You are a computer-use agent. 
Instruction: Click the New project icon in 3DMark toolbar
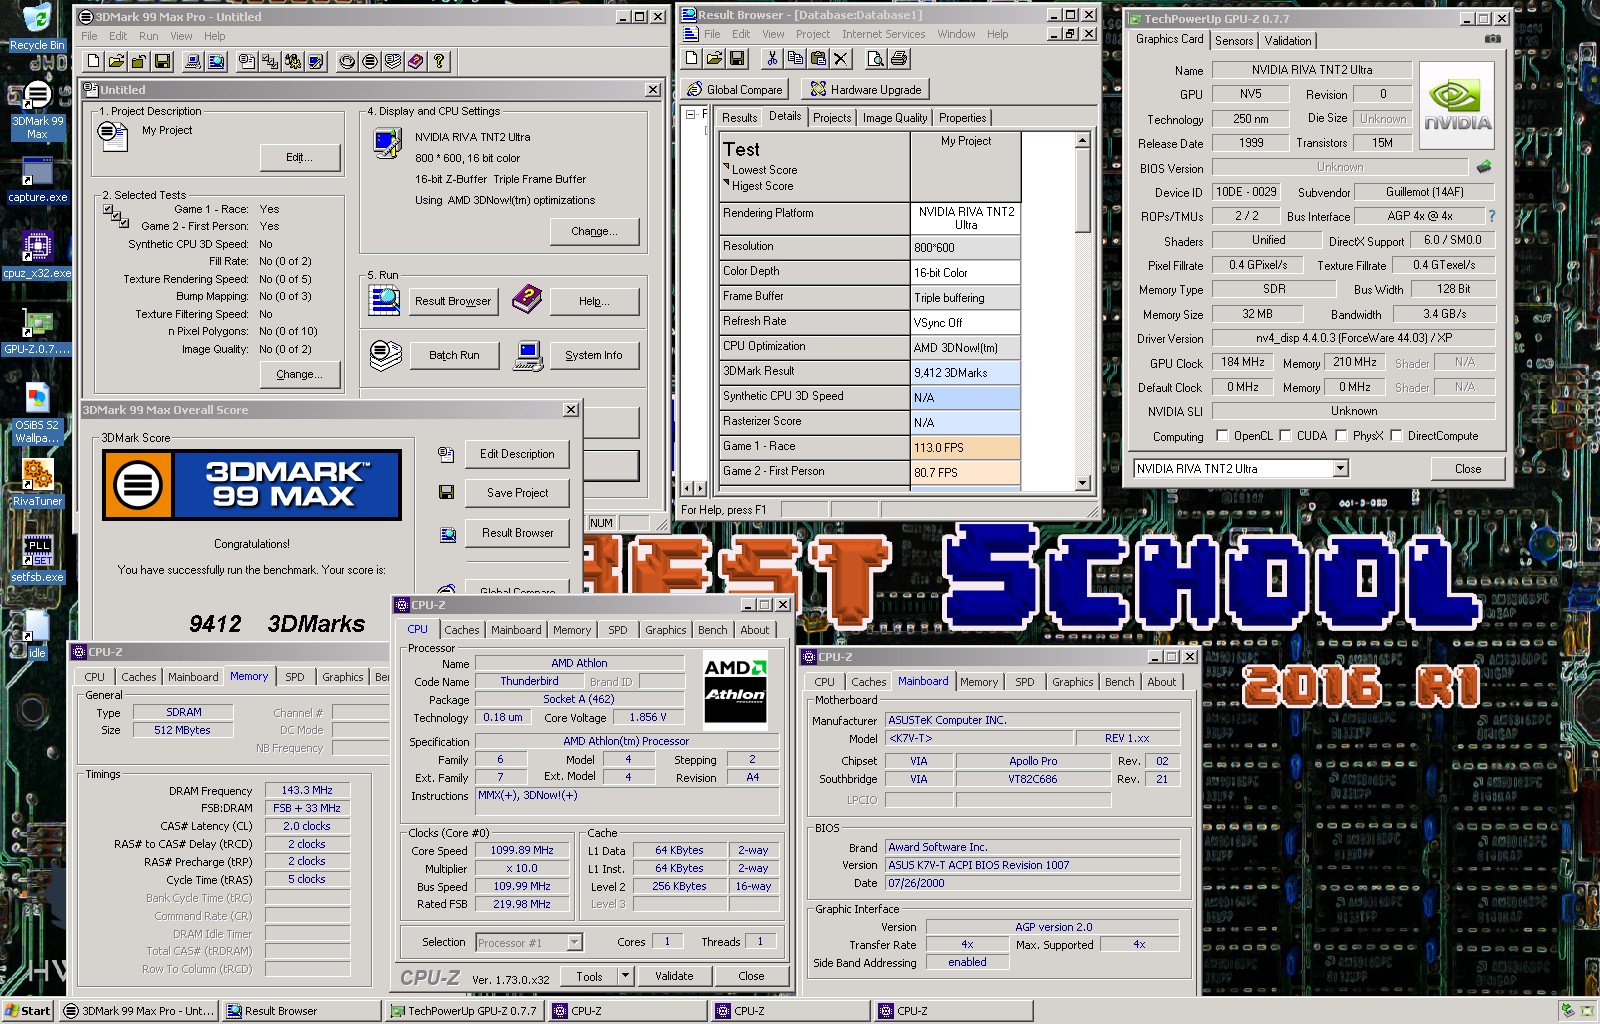[x=93, y=62]
